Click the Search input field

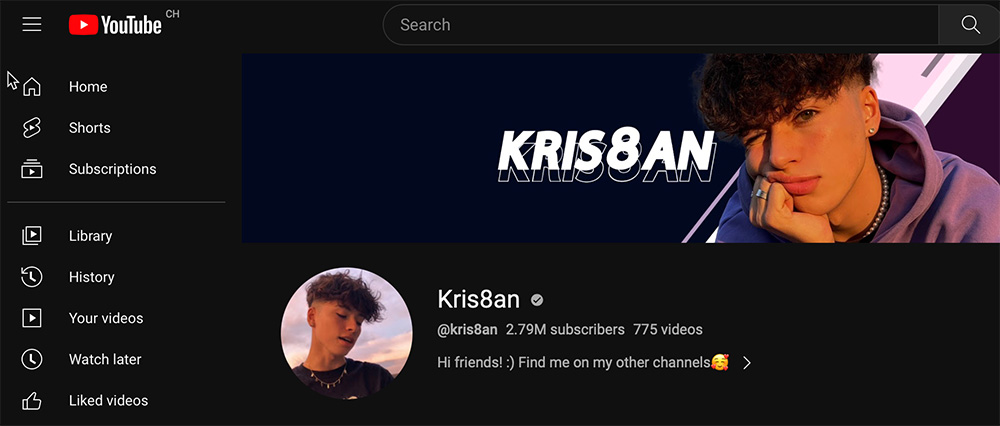[661, 25]
